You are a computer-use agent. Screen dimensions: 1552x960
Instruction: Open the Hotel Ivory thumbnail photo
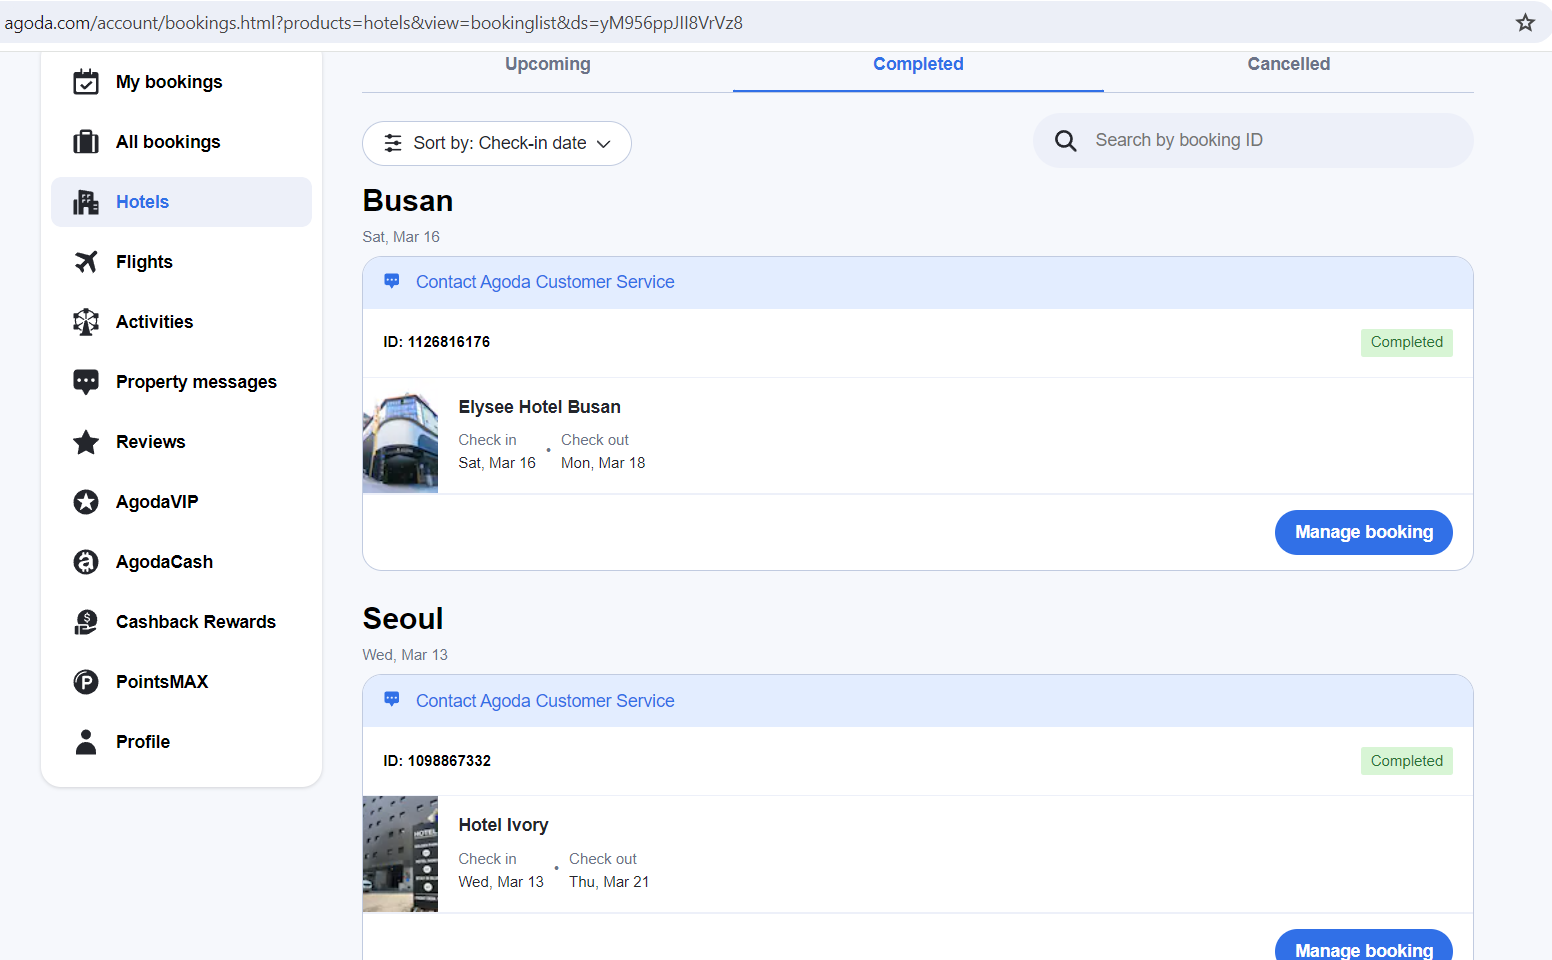point(400,854)
